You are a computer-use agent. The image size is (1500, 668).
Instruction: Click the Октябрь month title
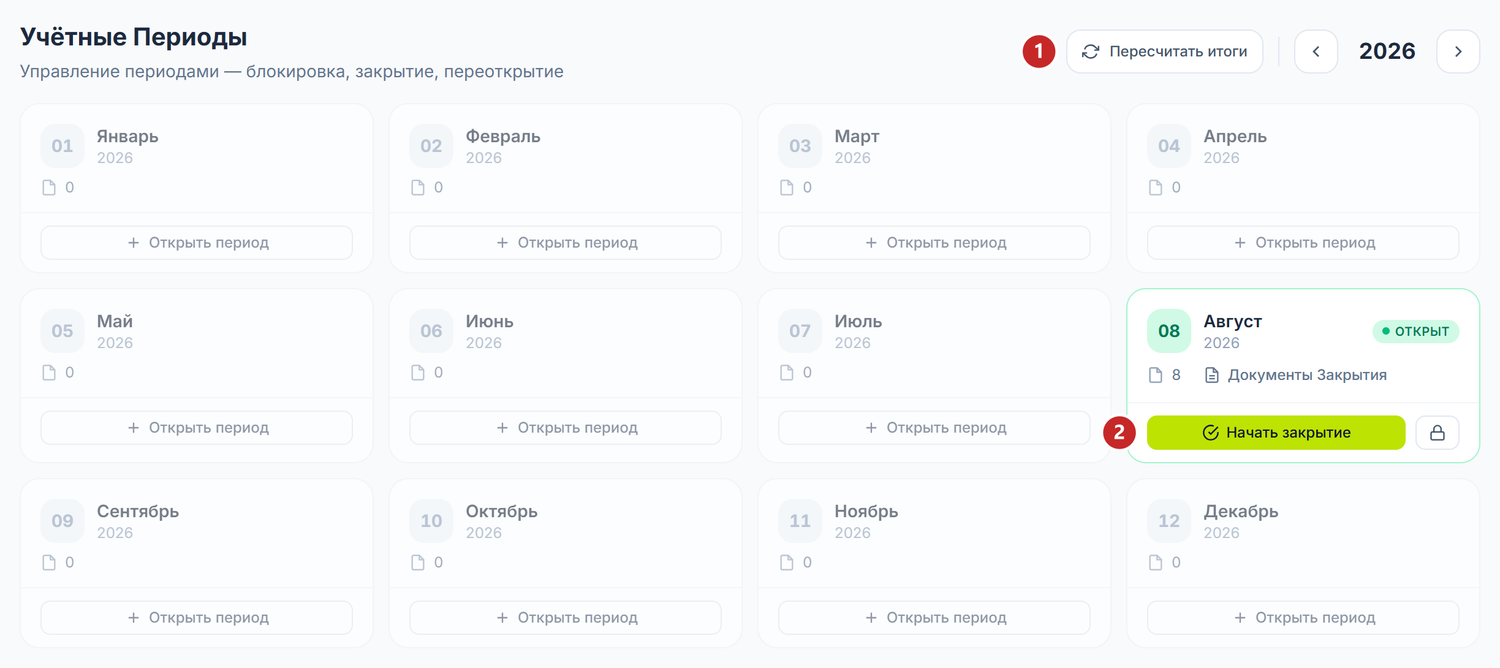[502, 511]
